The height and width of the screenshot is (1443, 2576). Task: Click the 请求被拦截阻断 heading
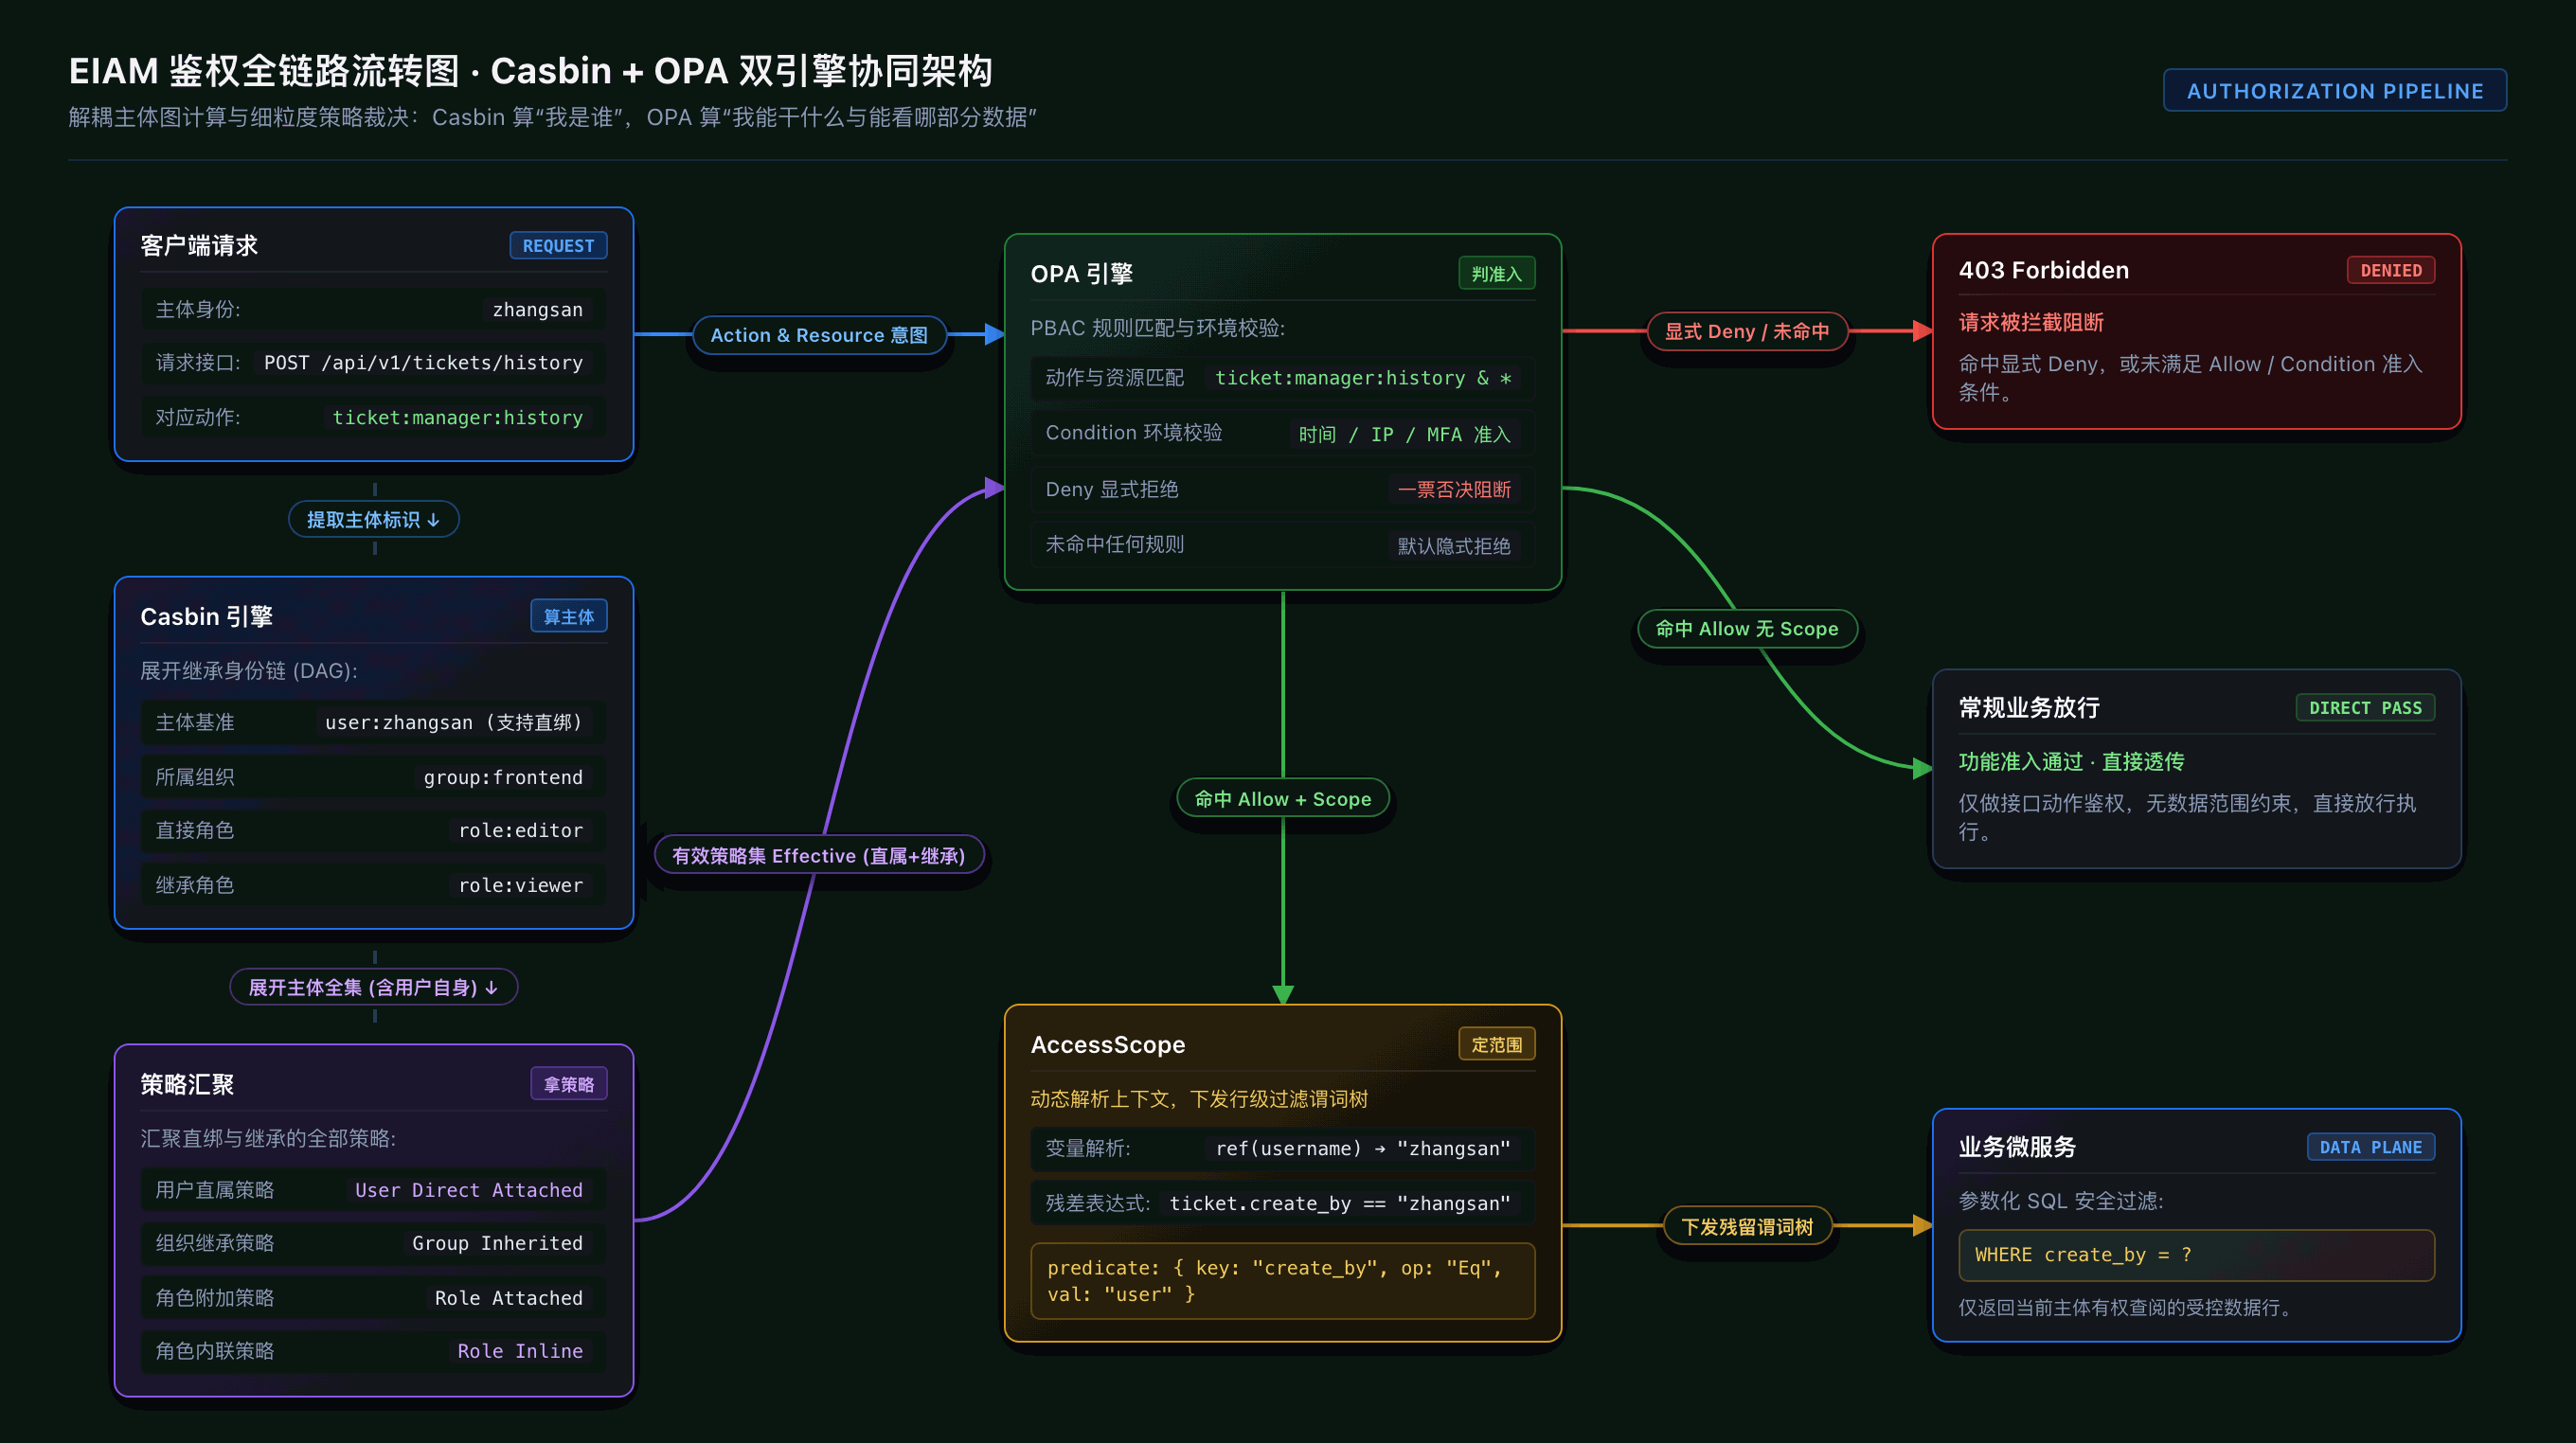[x=2030, y=322]
